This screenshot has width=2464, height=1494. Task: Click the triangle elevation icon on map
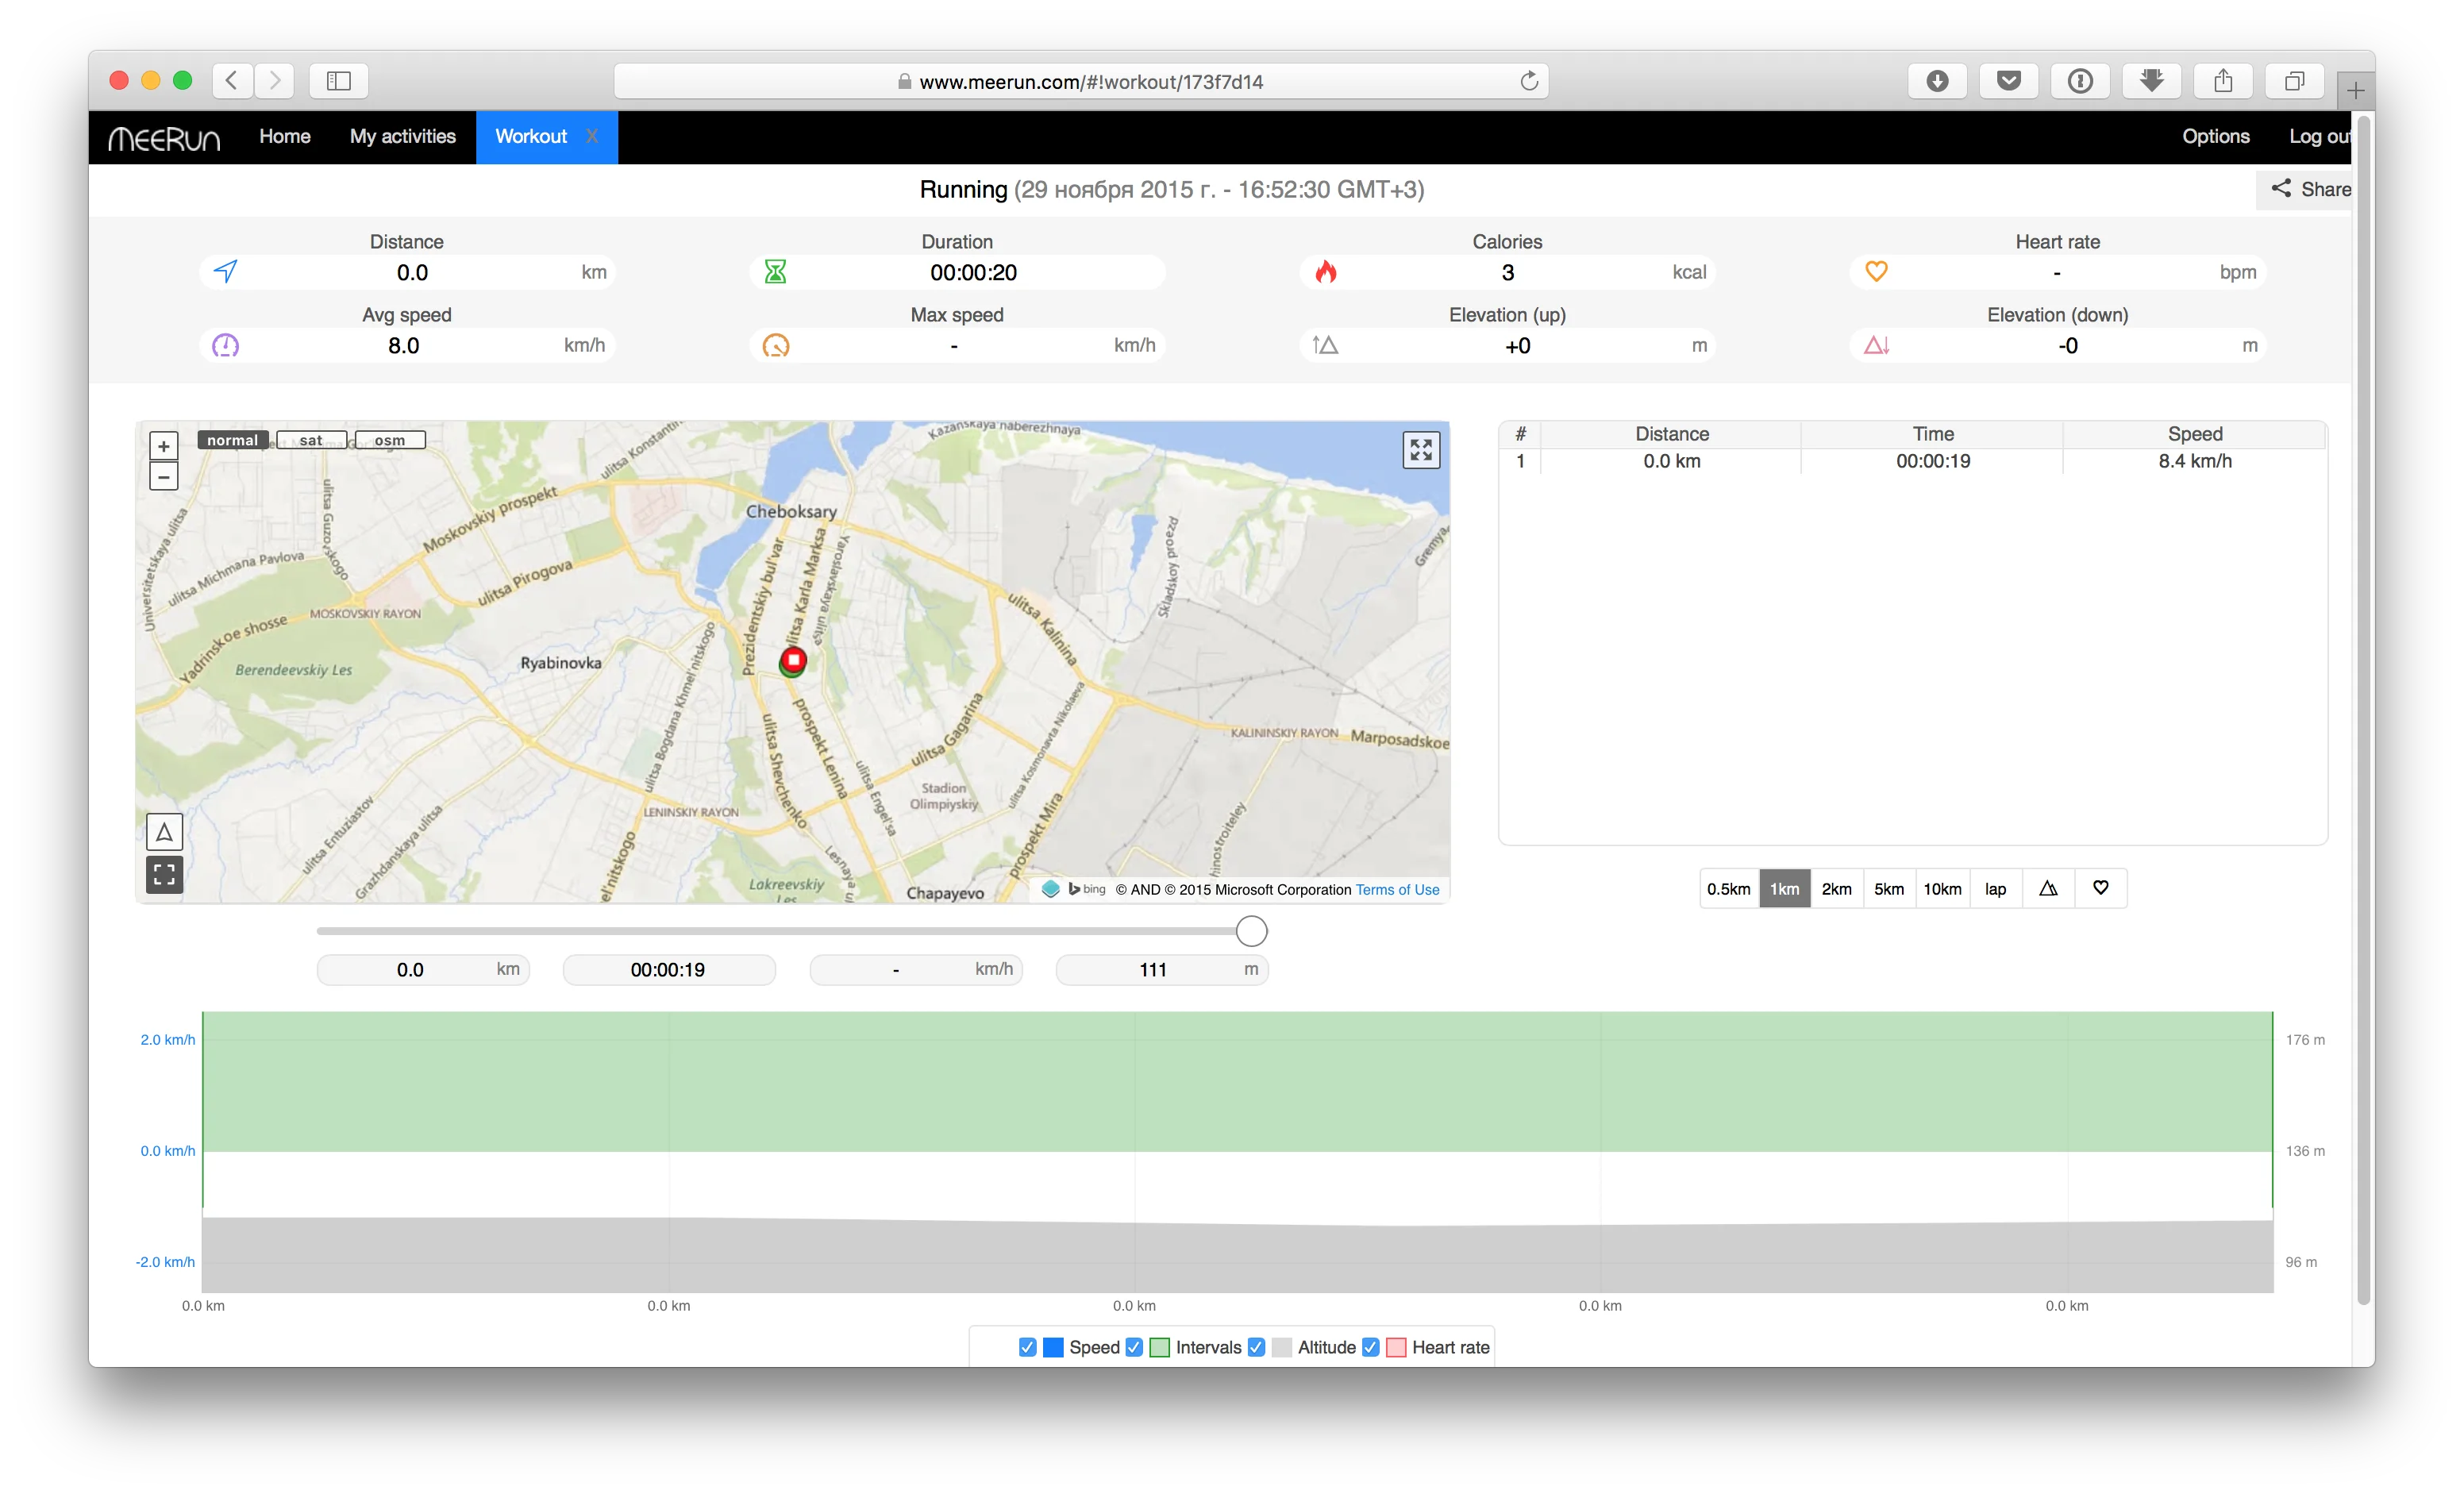164,832
